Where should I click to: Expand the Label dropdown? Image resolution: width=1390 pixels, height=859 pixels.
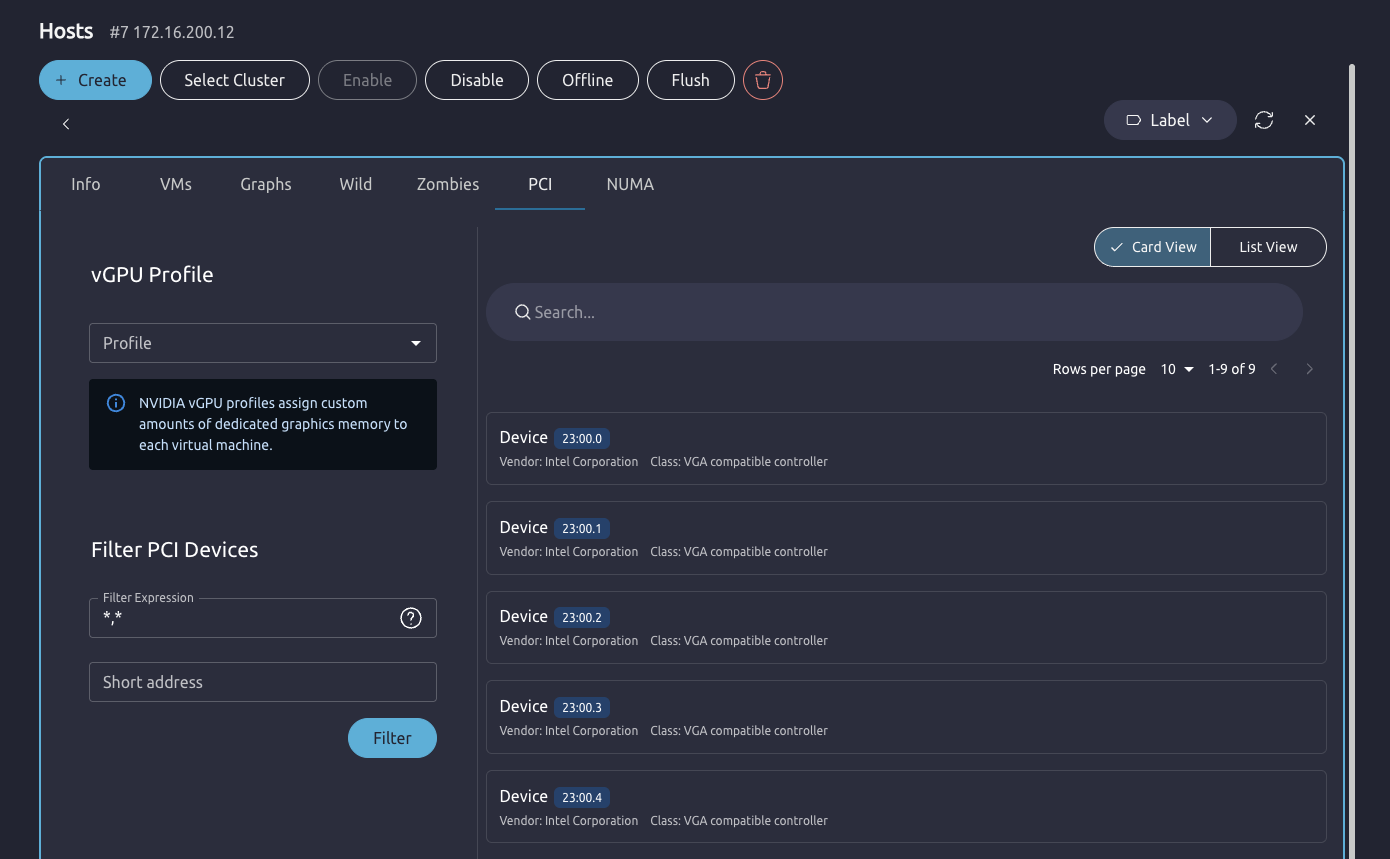(x=1169, y=120)
